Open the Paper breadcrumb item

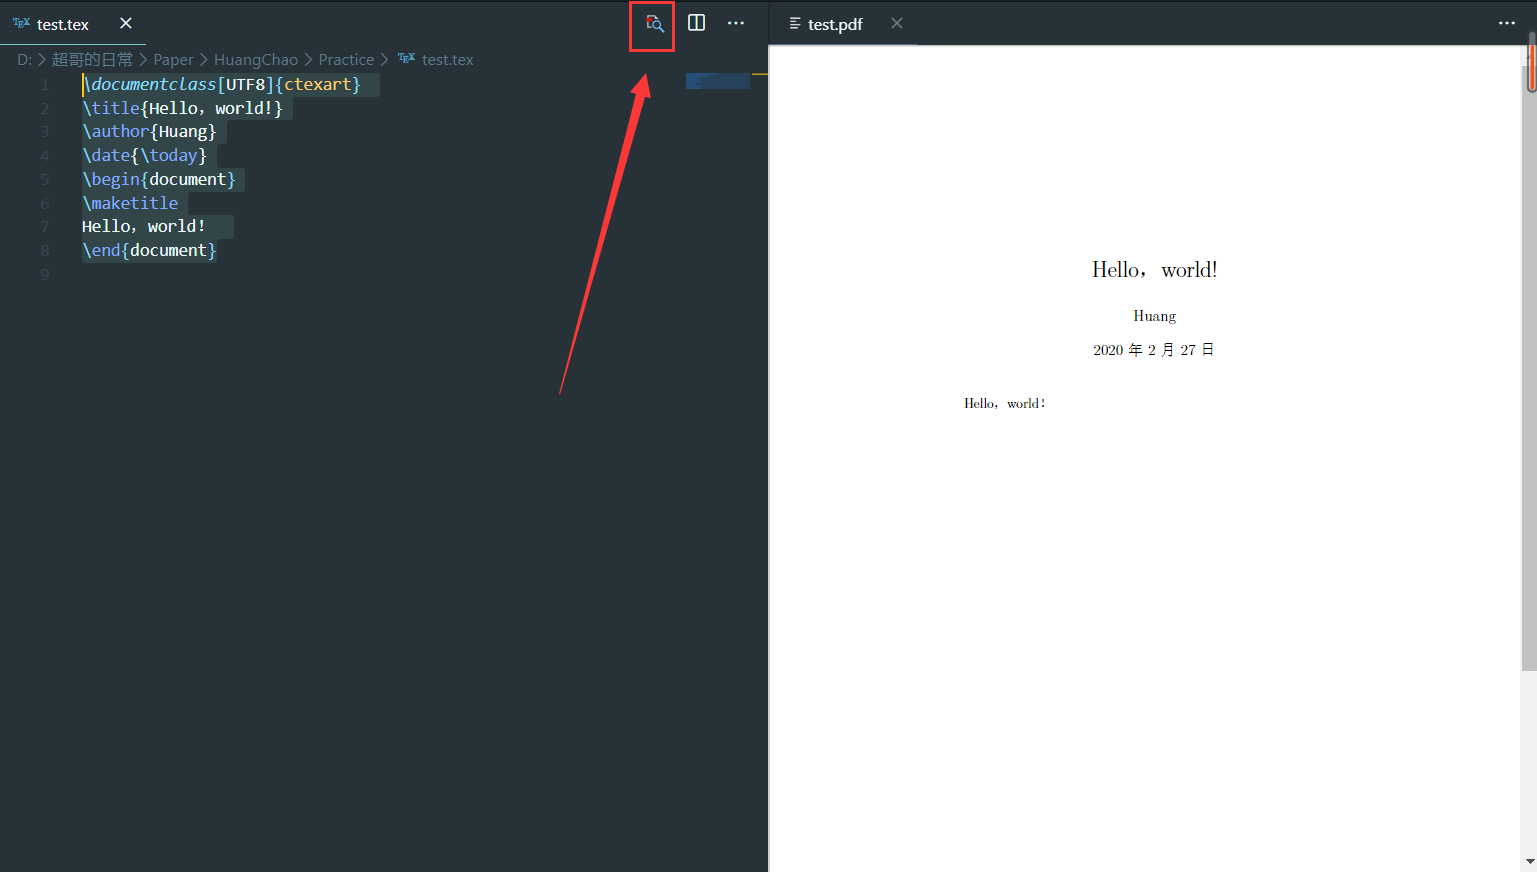(173, 59)
